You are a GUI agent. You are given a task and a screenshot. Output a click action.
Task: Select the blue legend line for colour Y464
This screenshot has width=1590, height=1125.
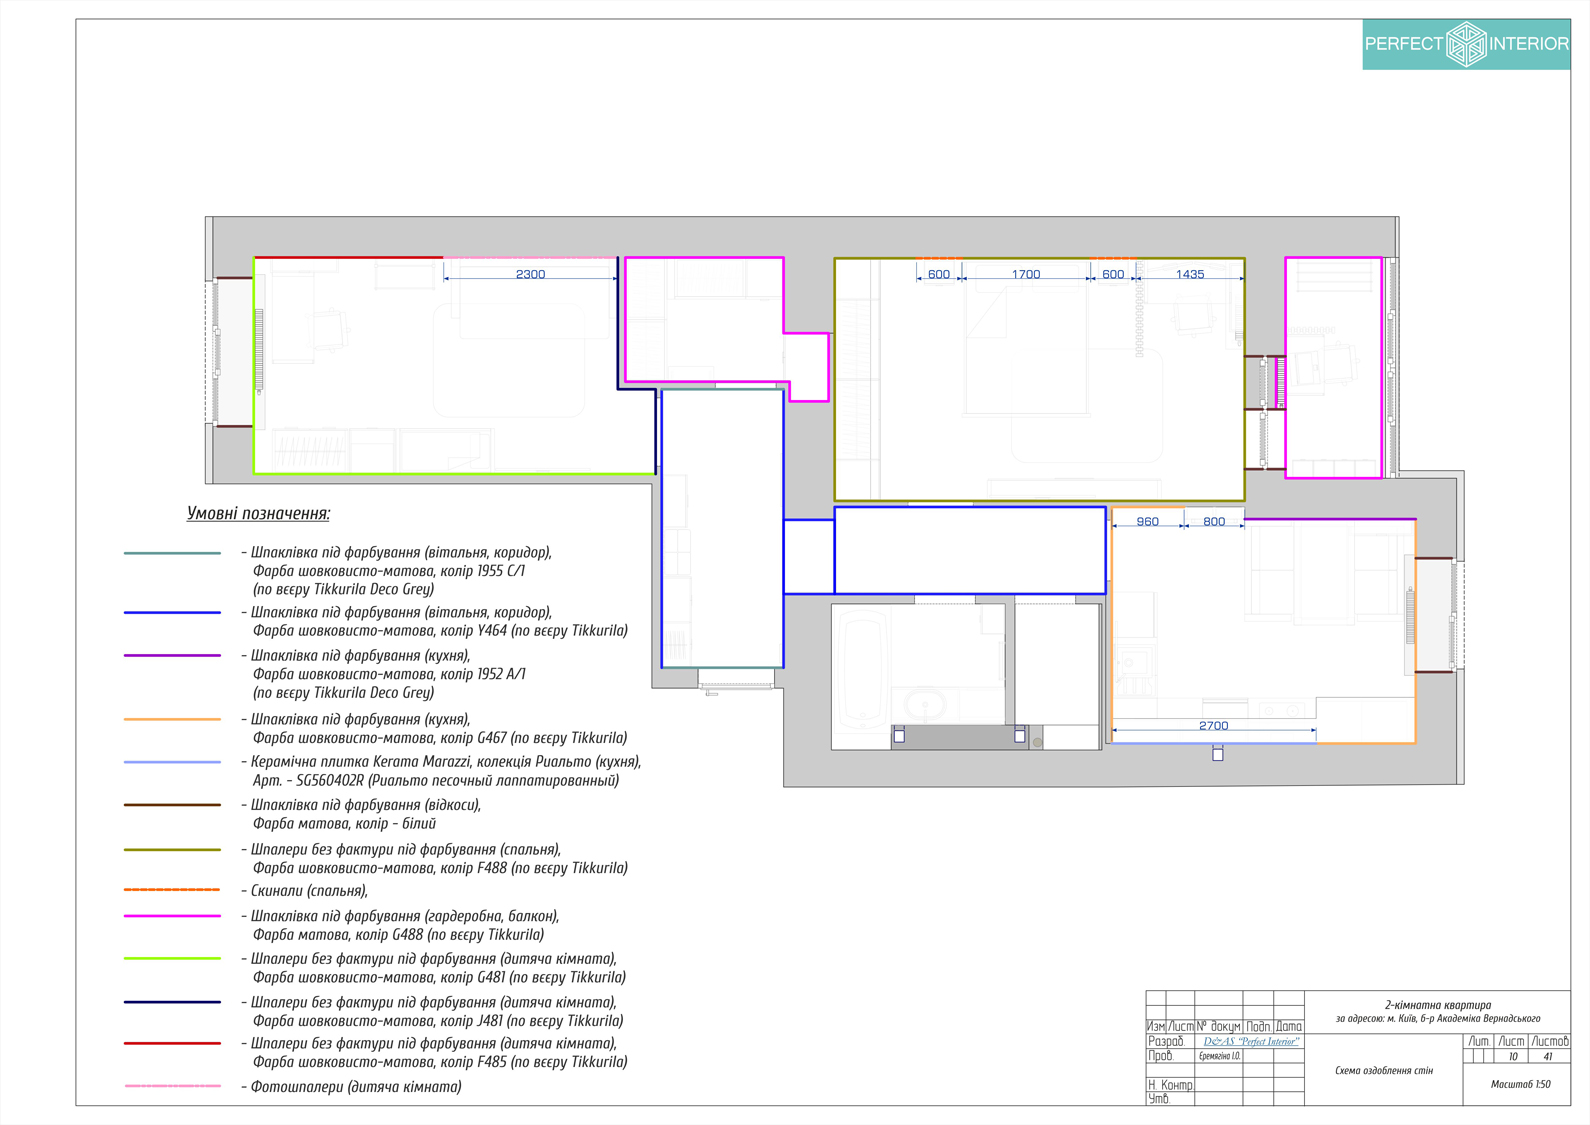pyautogui.click(x=172, y=613)
